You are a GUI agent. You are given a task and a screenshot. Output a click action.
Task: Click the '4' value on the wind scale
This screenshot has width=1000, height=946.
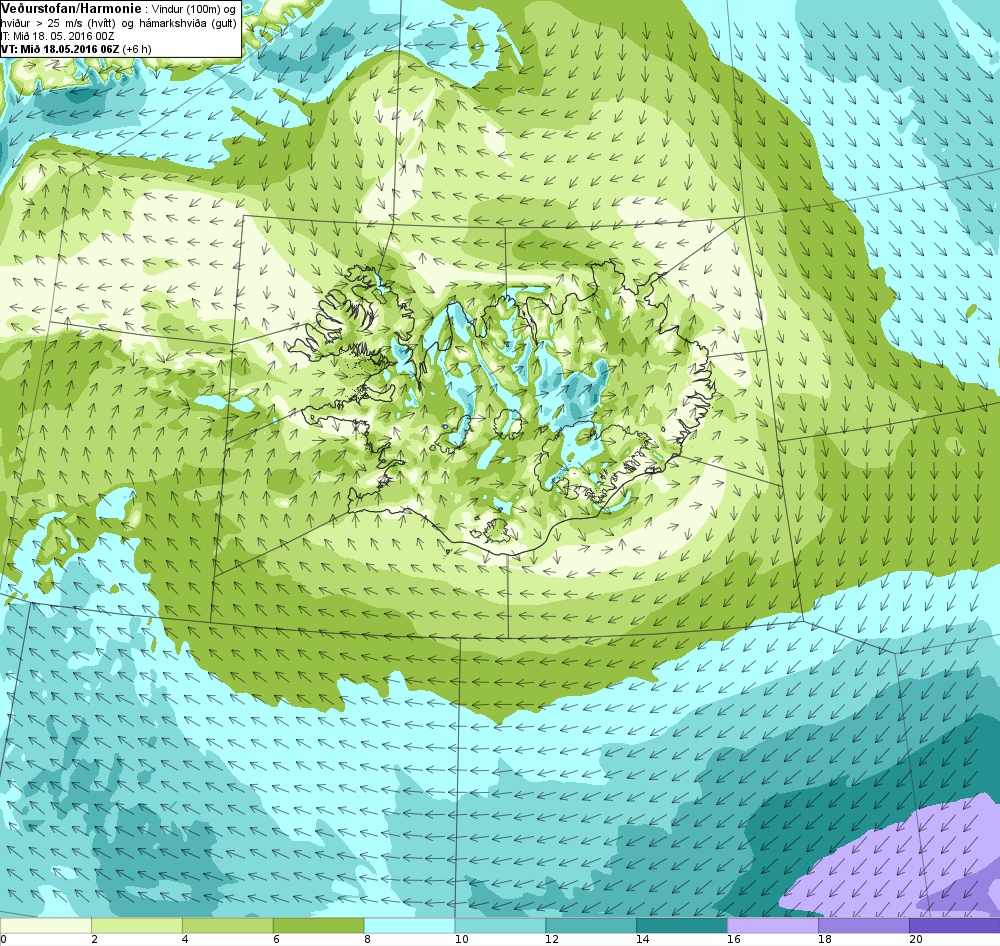click(185, 939)
